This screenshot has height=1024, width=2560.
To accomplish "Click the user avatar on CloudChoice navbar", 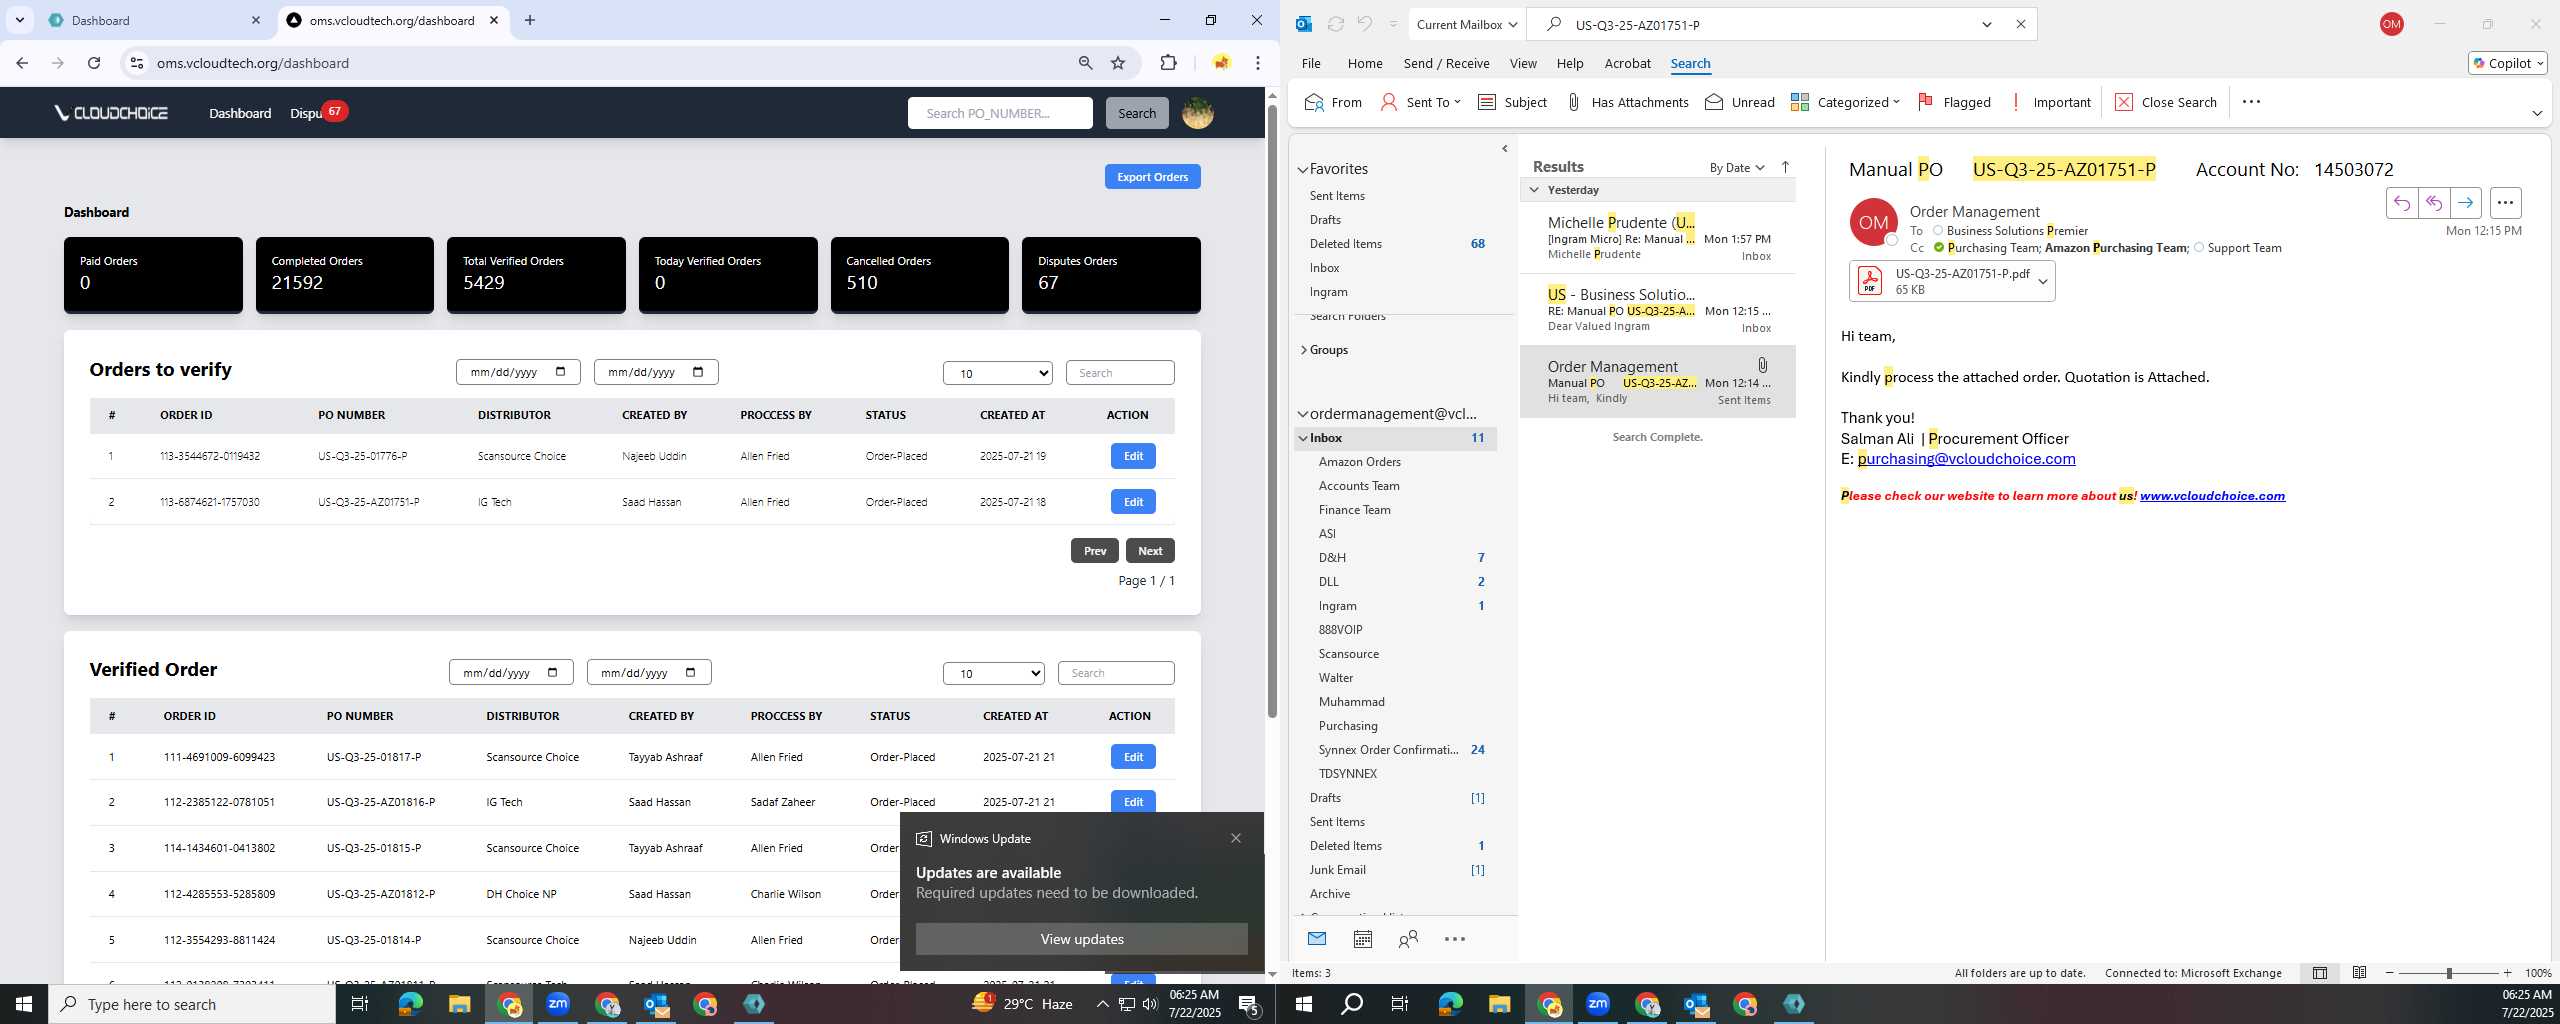I will pyautogui.click(x=1198, y=113).
